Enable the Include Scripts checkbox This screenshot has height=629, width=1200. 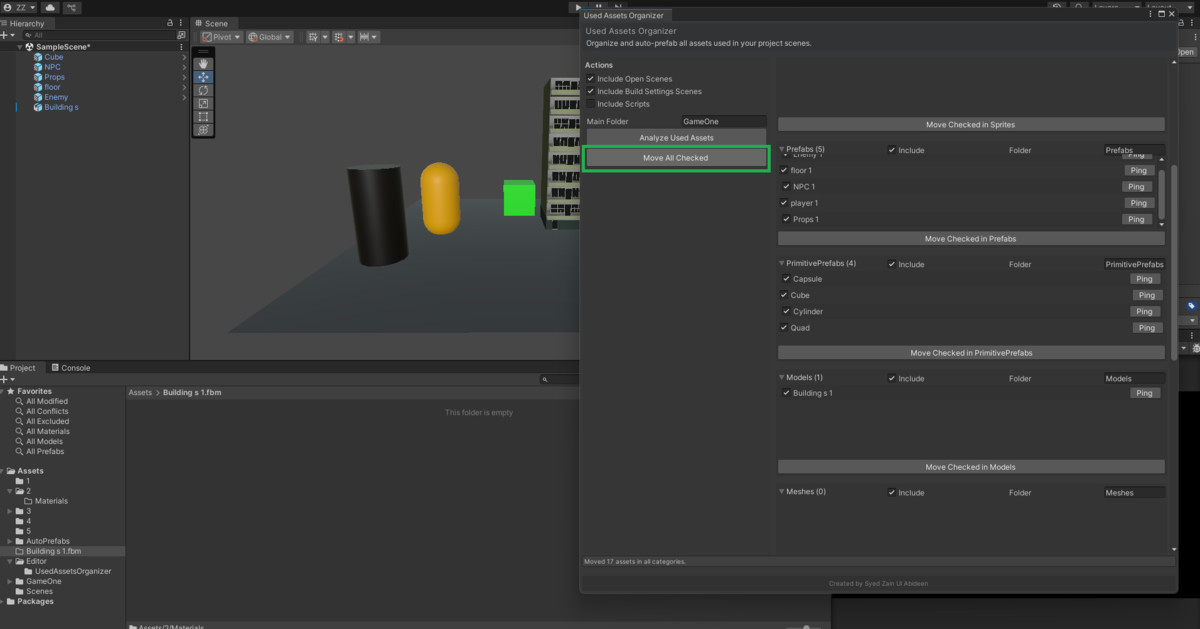[591, 104]
